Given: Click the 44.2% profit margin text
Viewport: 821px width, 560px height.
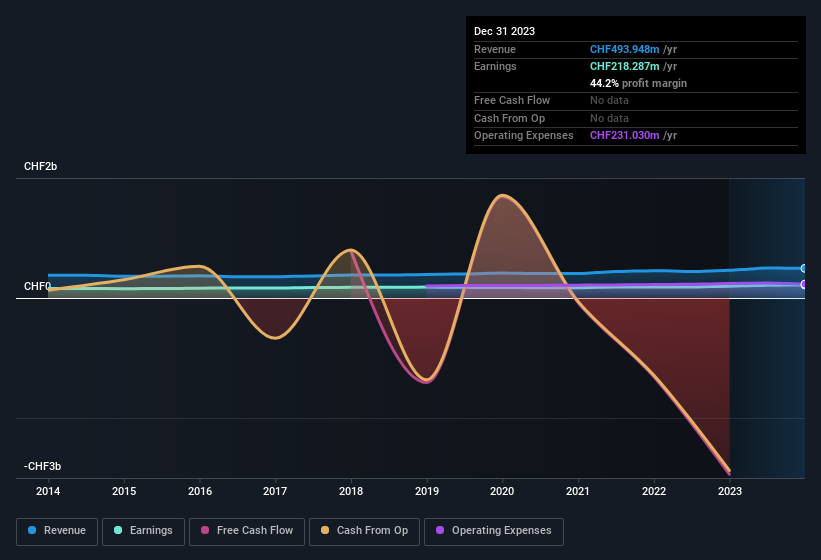Looking at the screenshot, I should pyautogui.click(x=638, y=83).
